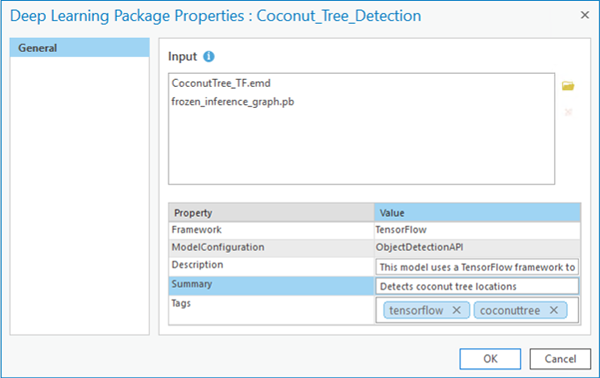The width and height of the screenshot is (600, 378).
Task: Select frozen_inference_graph.pb file entry
Action: (x=233, y=102)
